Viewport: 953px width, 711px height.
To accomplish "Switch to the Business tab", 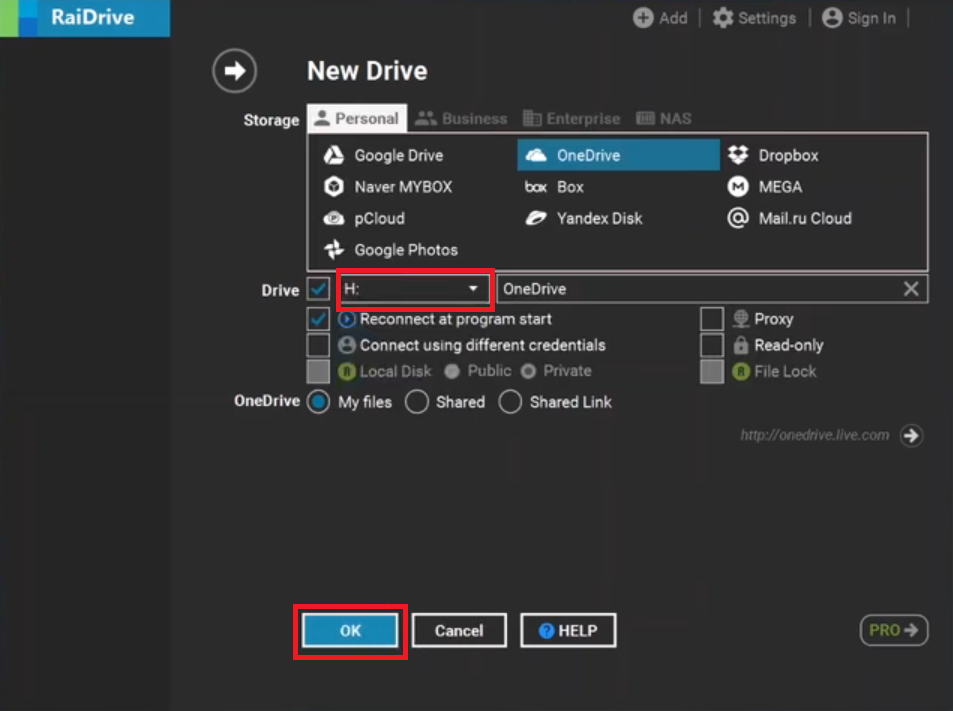I will point(461,118).
